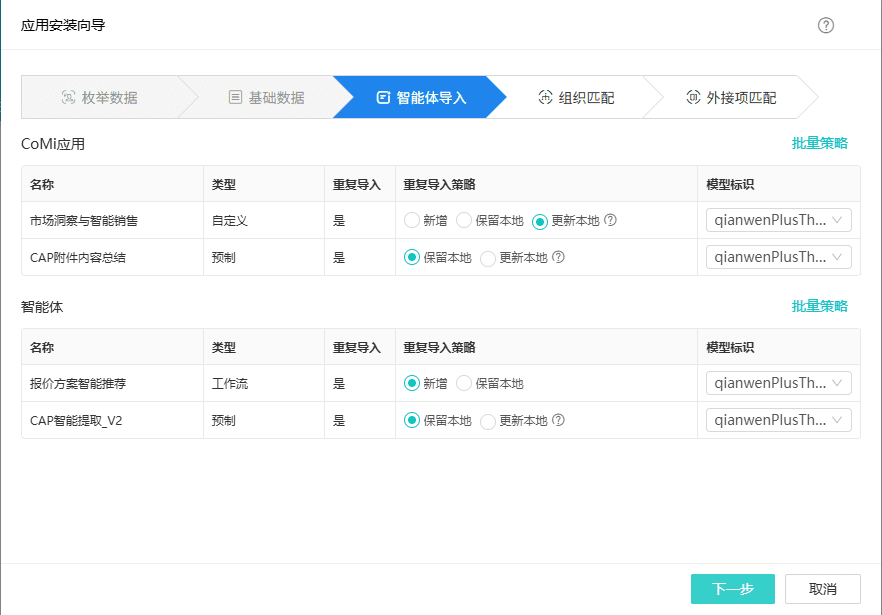Click 批量策略 link for CoMi应用
882x615 pixels.
820,143
